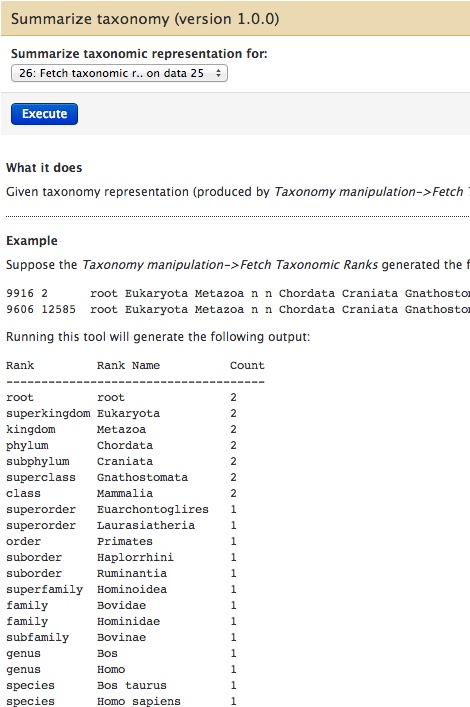
Task: Click the 'Bos taurus' species entry
Action: pyautogui.click(x=132, y=685)
